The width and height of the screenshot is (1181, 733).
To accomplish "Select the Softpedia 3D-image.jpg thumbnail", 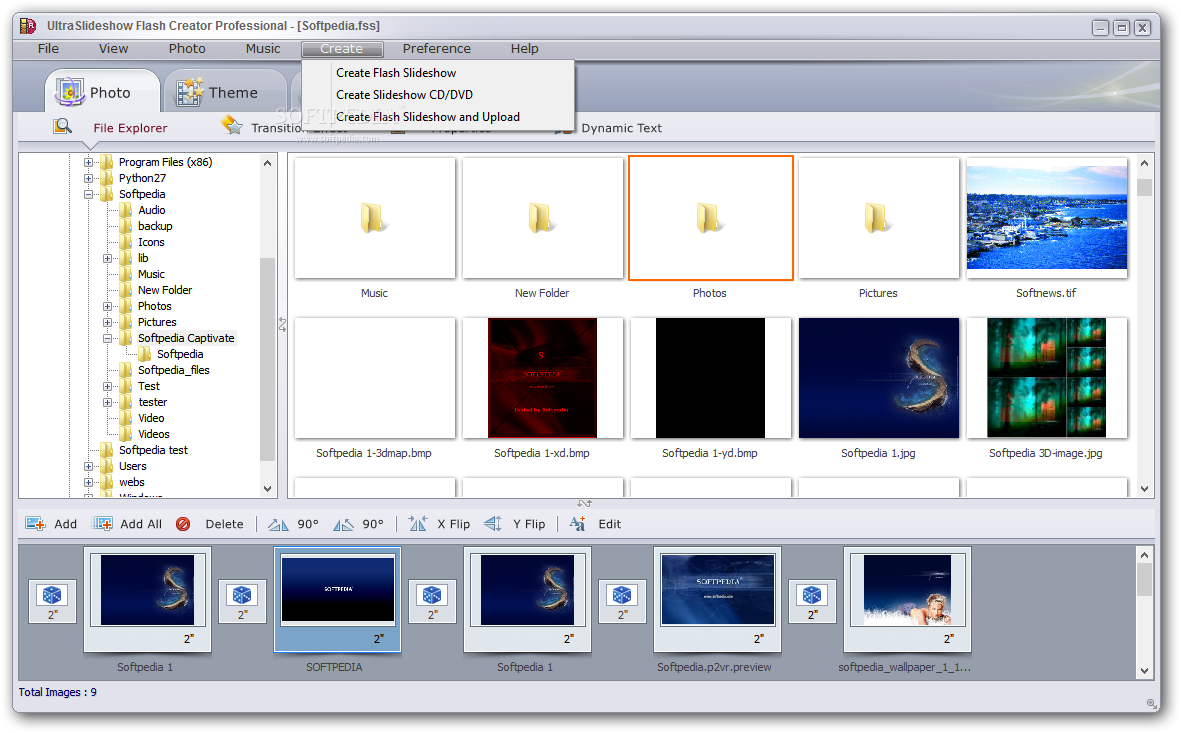I will (x=1046, y=378).
